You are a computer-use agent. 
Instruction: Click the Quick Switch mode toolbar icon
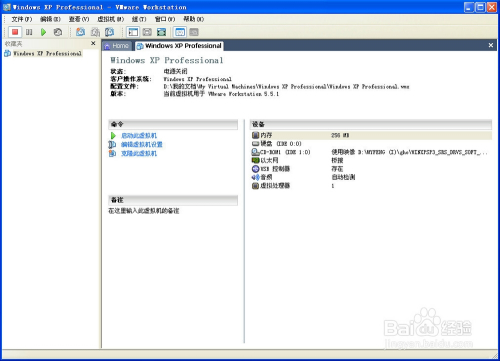(x=147, y=32)
